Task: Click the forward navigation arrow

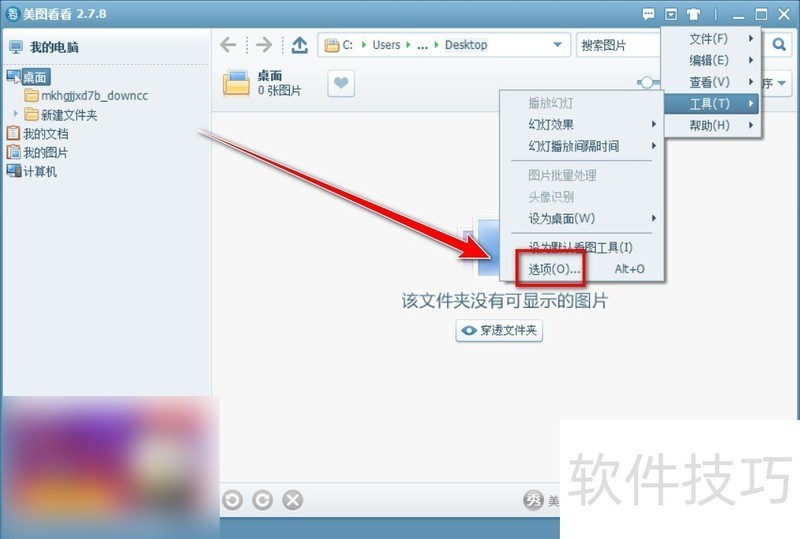Action: click(x=264, y=45)
